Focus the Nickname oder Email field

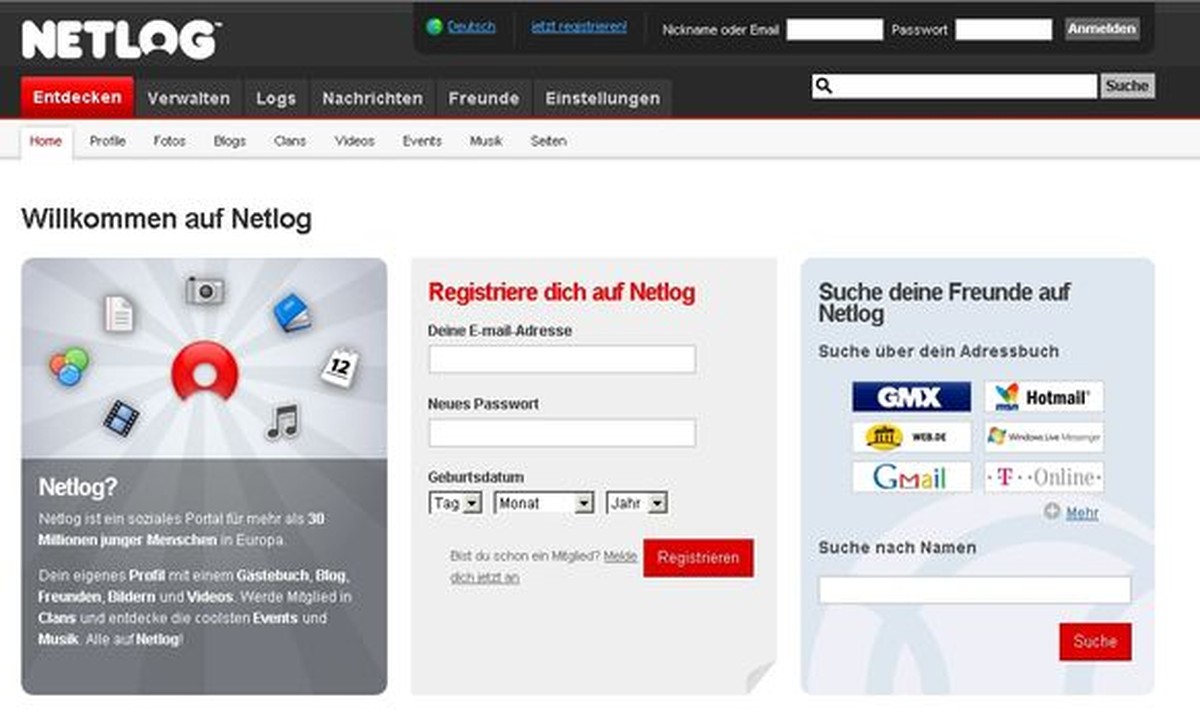coord(835,30)
